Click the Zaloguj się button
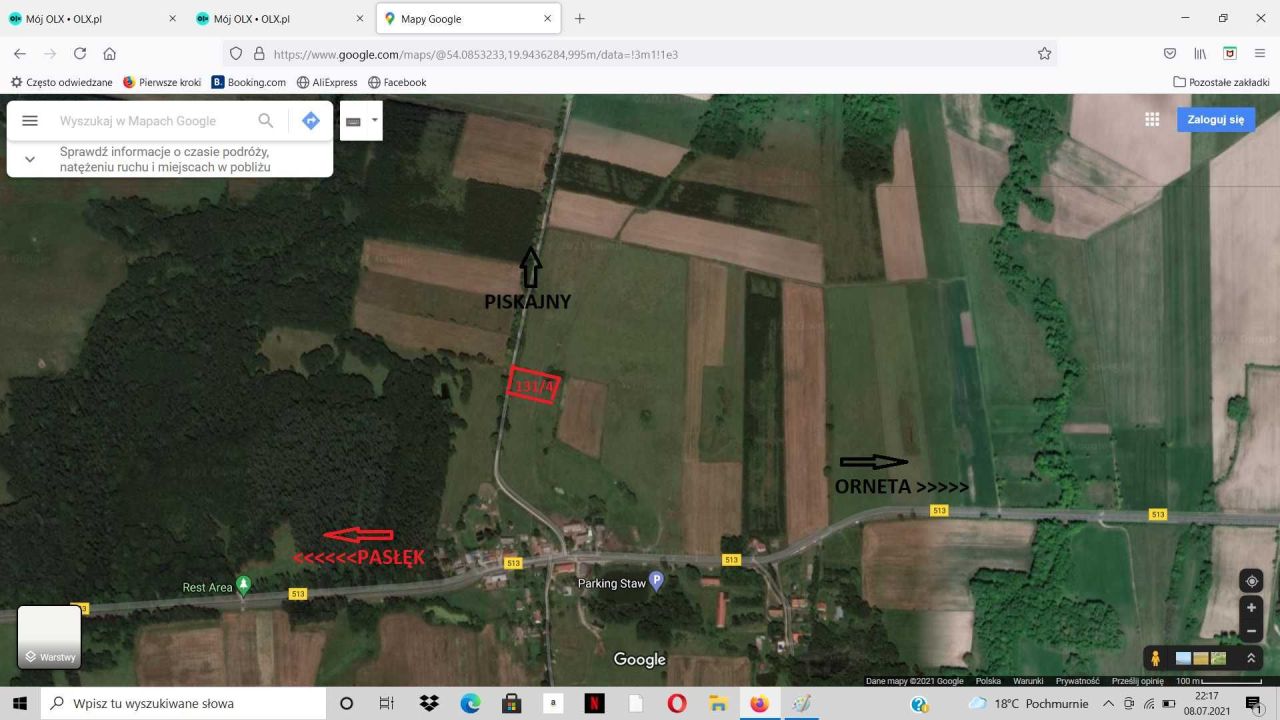This screenshot has height=720, width=1280. 1215,120
